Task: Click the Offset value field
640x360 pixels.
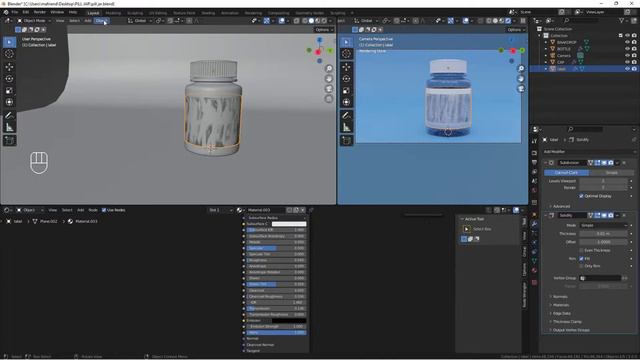Action: tap(603, 242)
